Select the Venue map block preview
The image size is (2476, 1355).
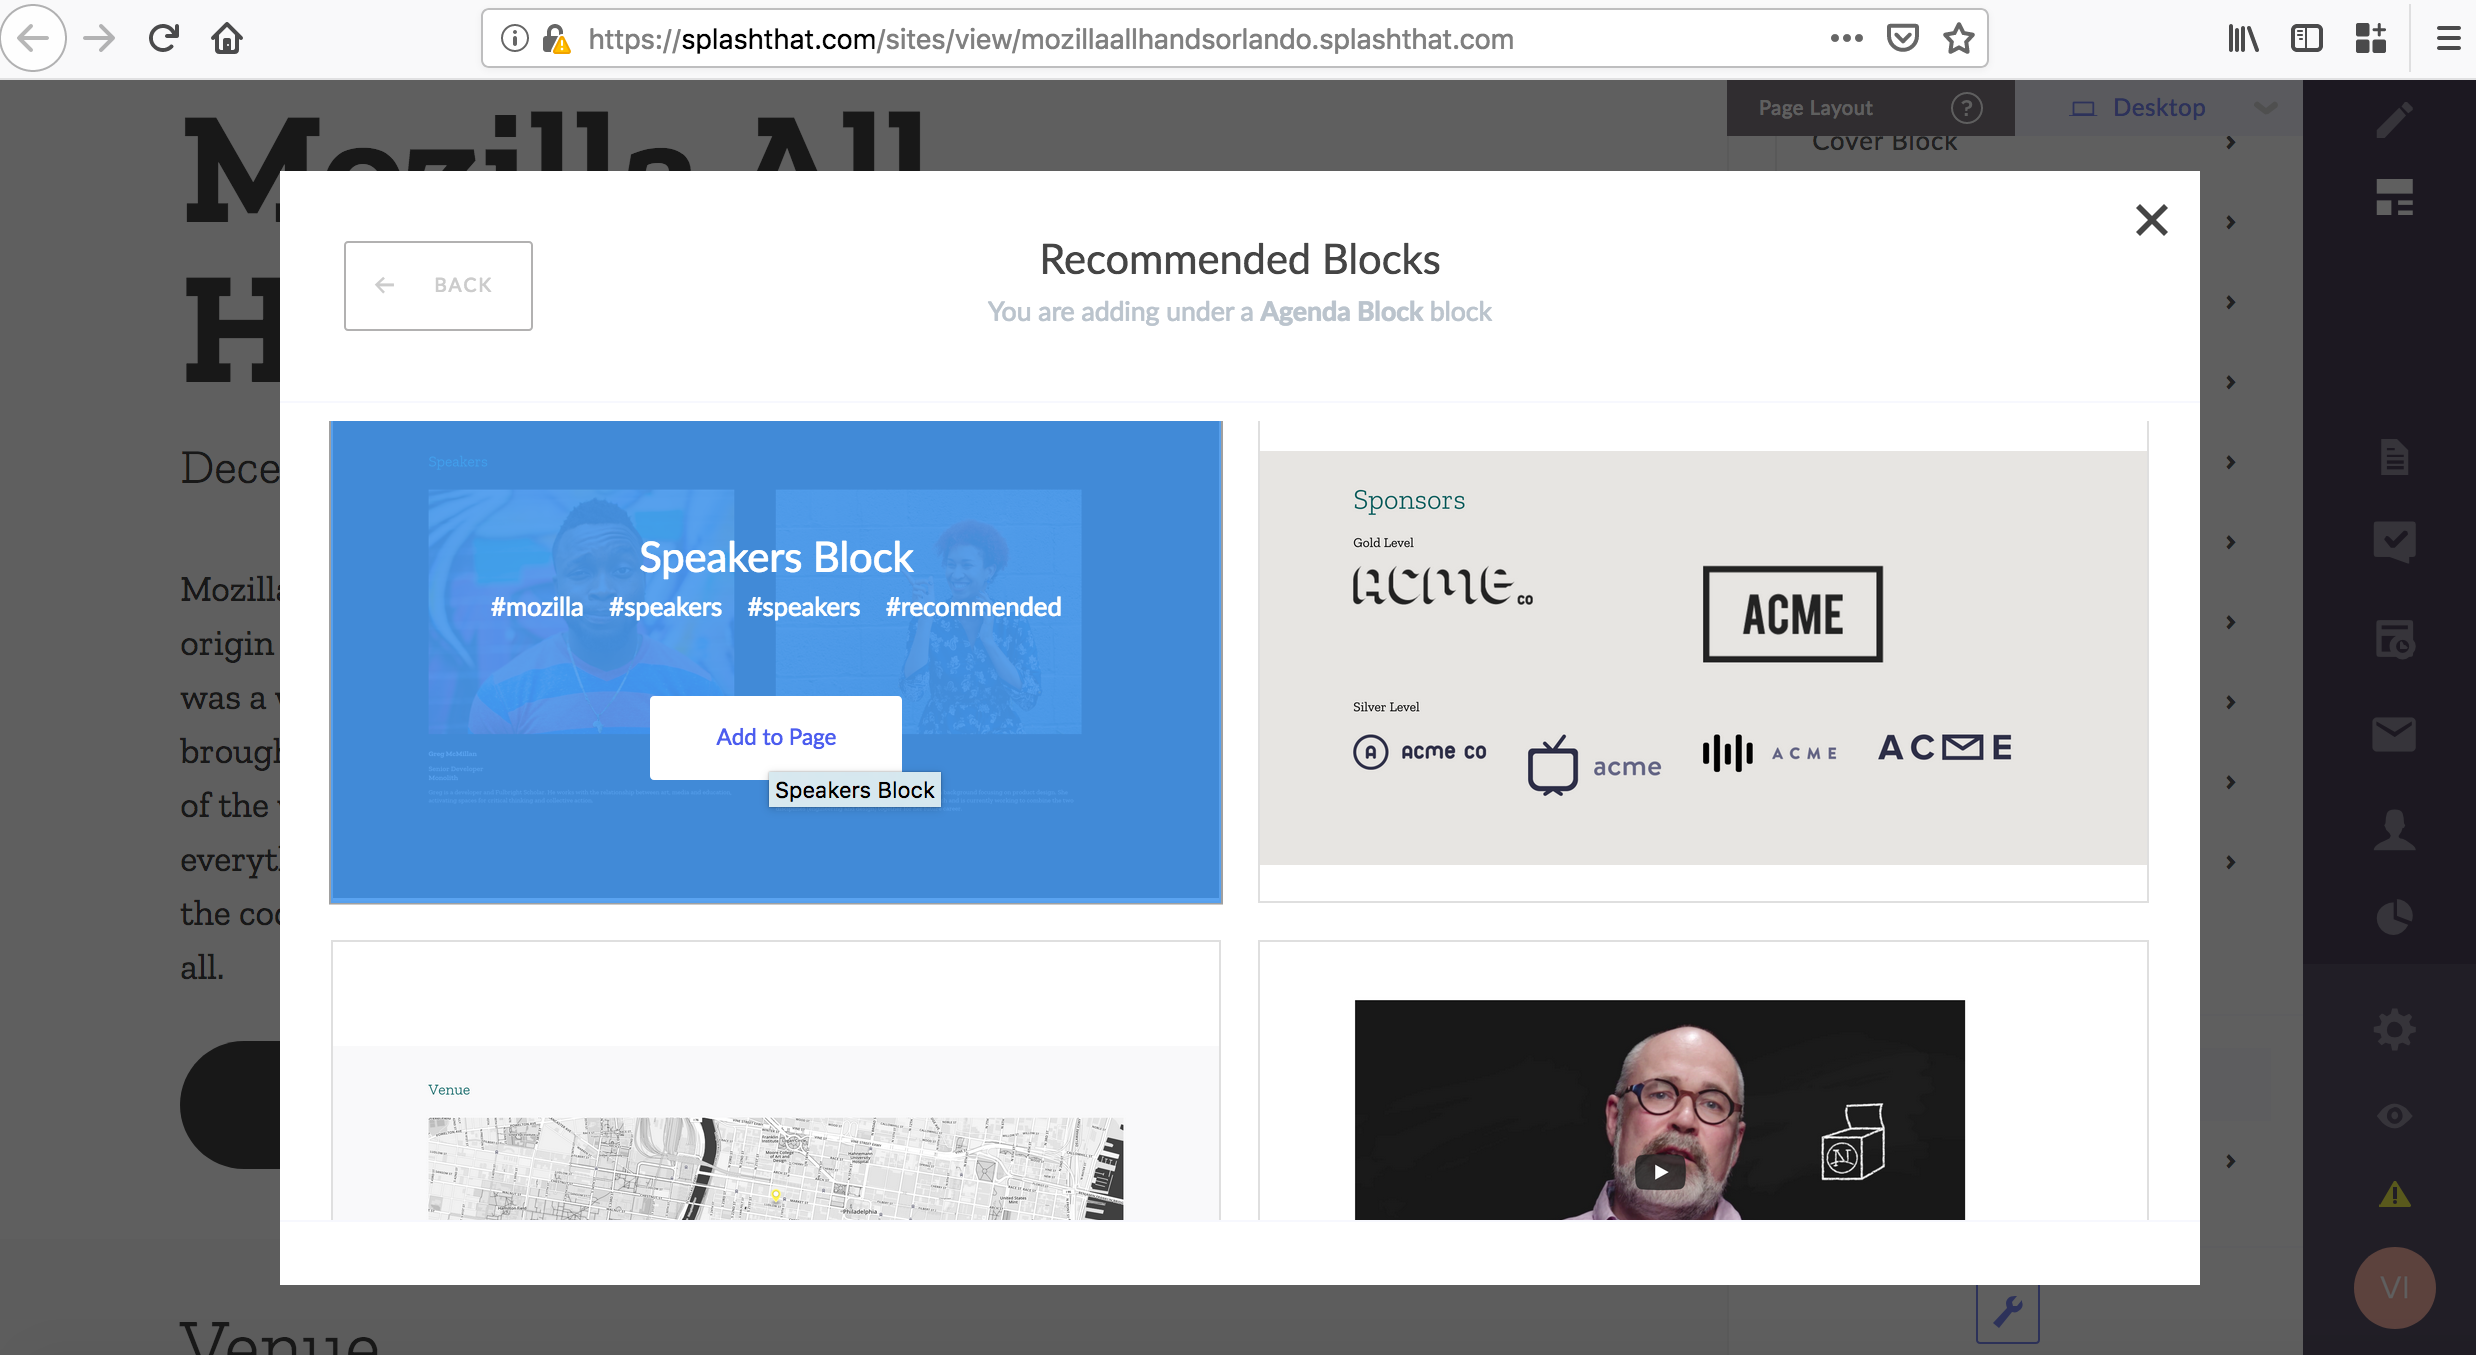point(776,1080)
